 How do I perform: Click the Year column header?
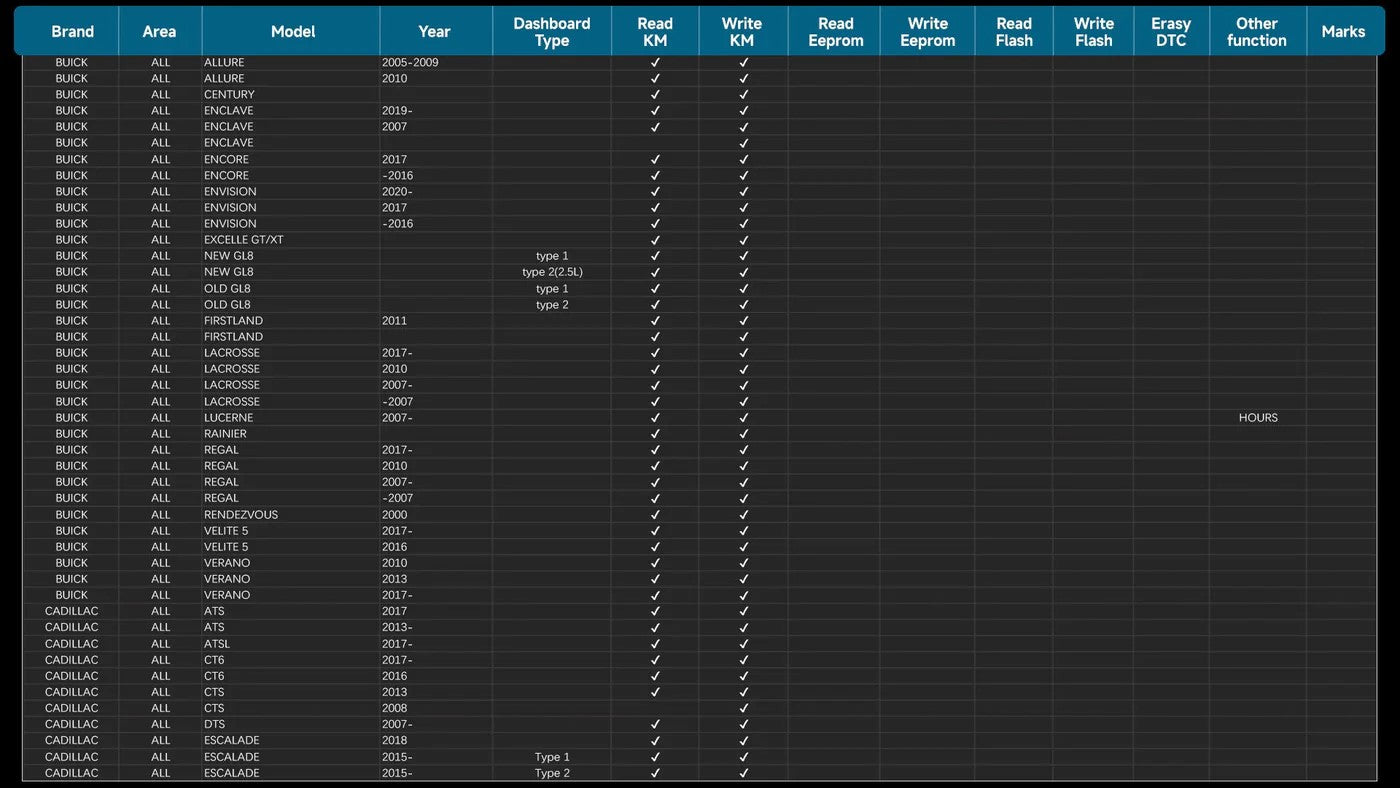click(x=434, y=32)
